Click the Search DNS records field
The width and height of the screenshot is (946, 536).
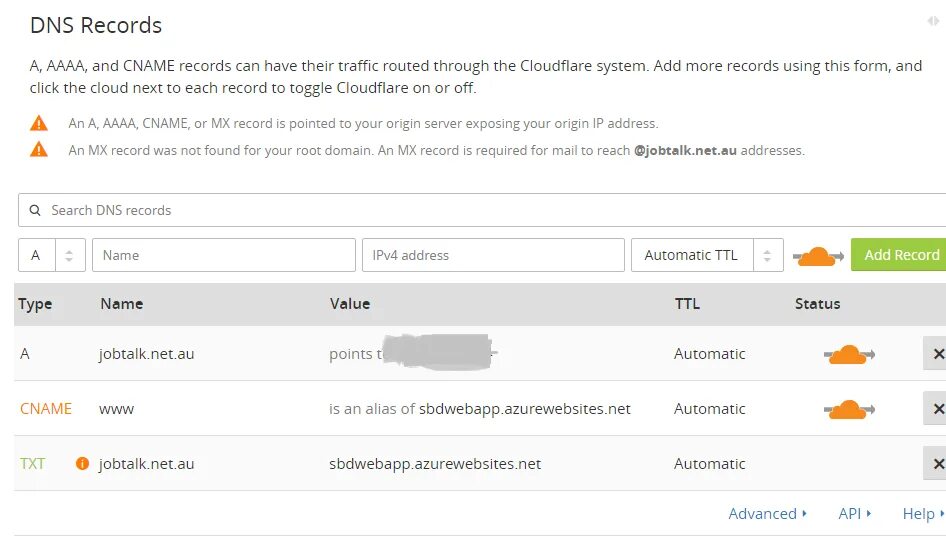[x=483, y=210]
